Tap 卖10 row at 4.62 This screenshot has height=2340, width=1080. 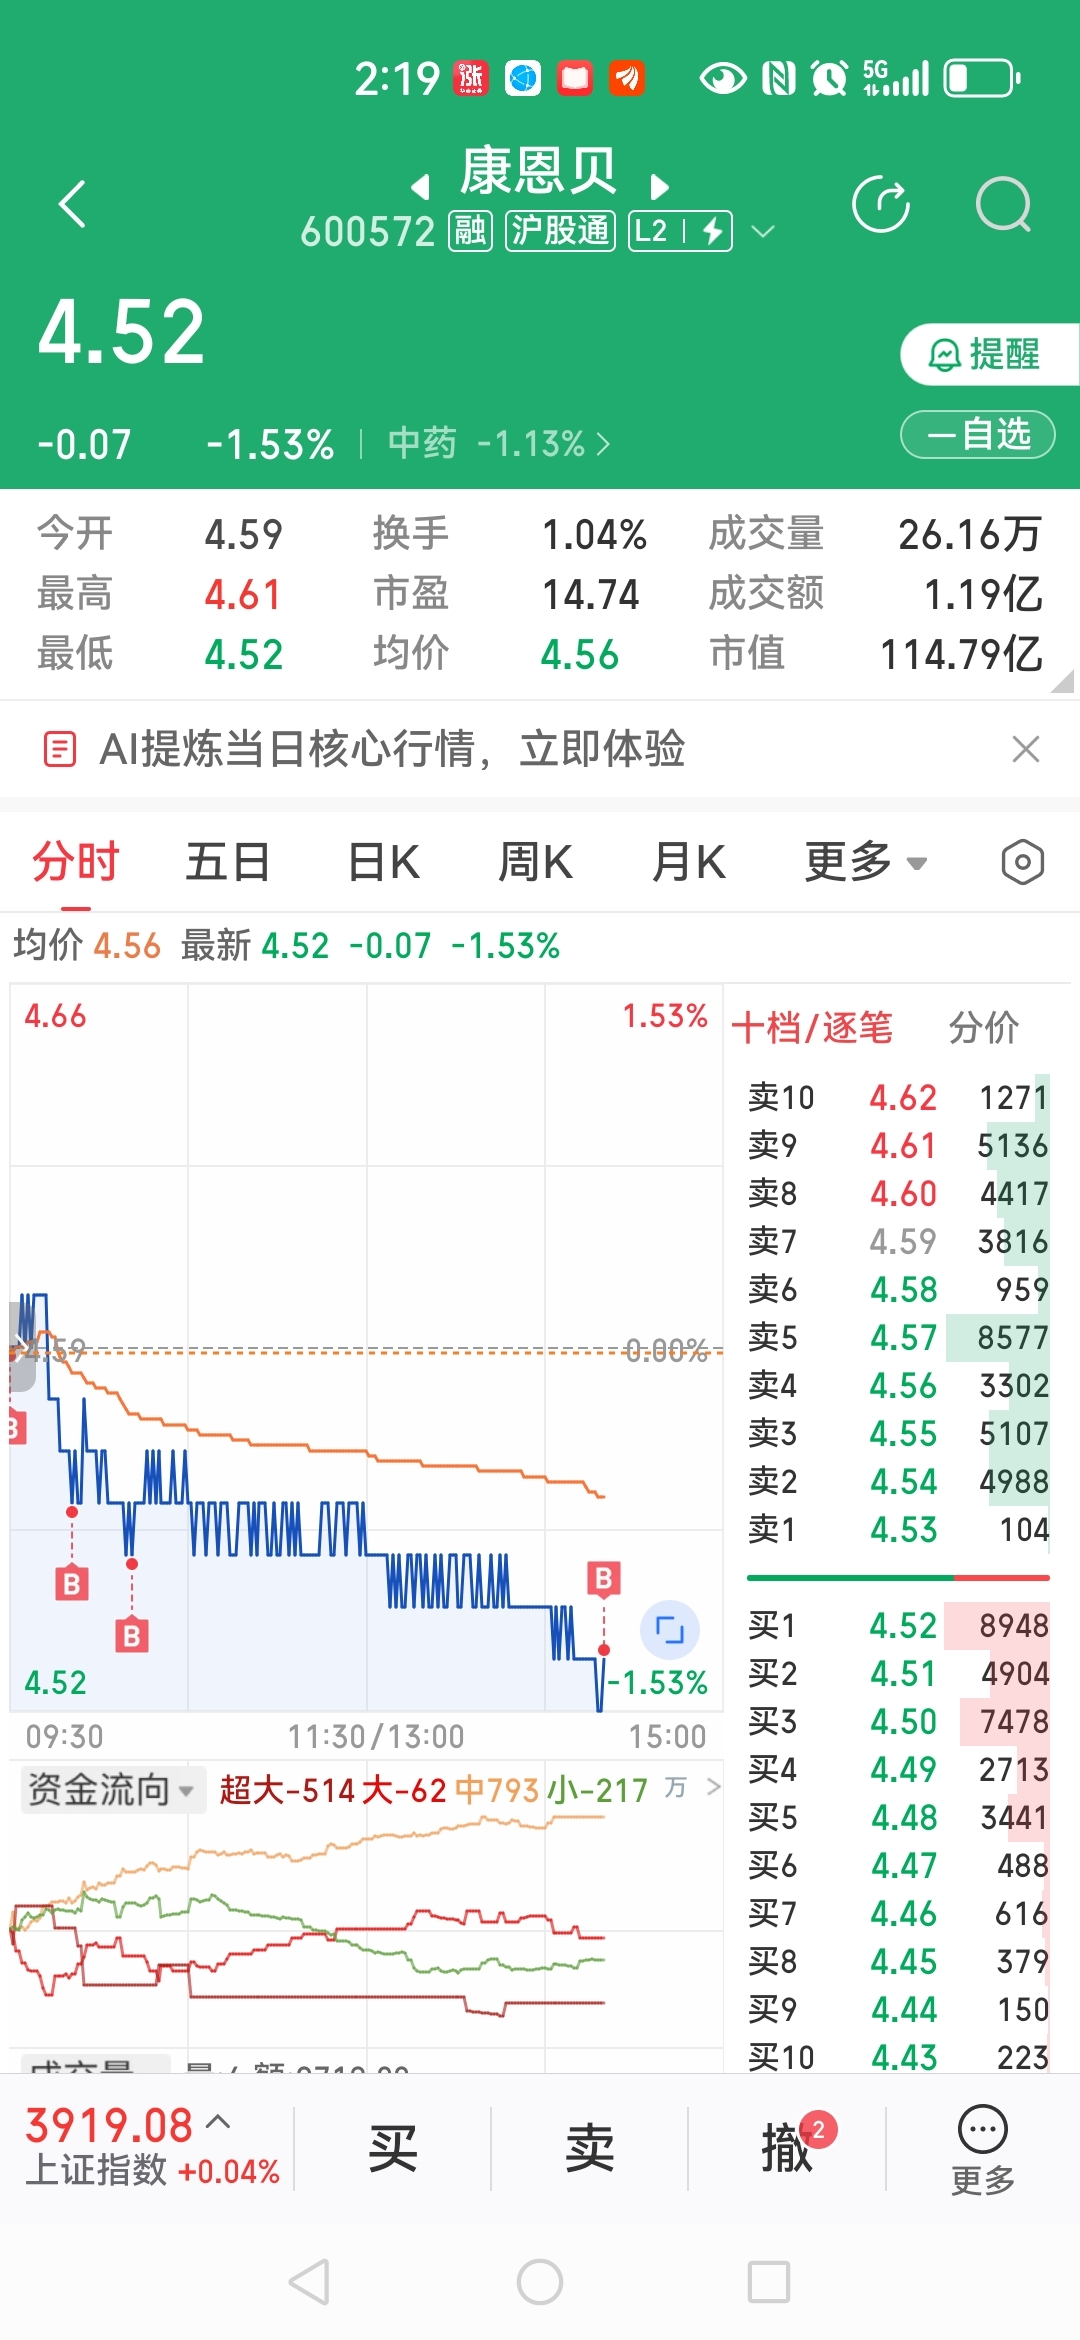coord(898,1097)
